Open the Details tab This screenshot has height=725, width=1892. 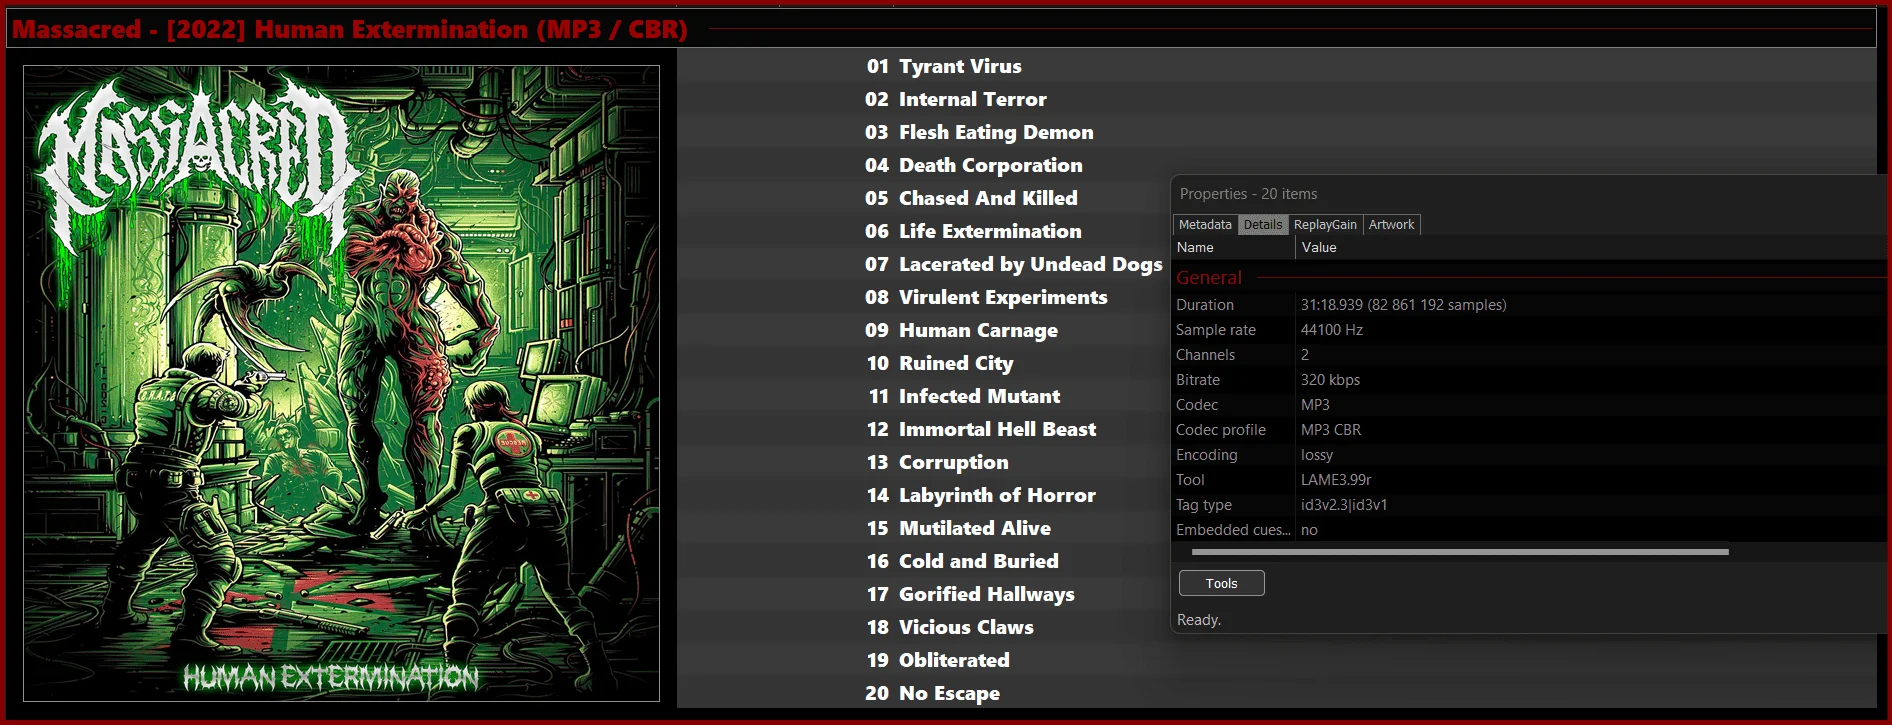pos(1263,225)
